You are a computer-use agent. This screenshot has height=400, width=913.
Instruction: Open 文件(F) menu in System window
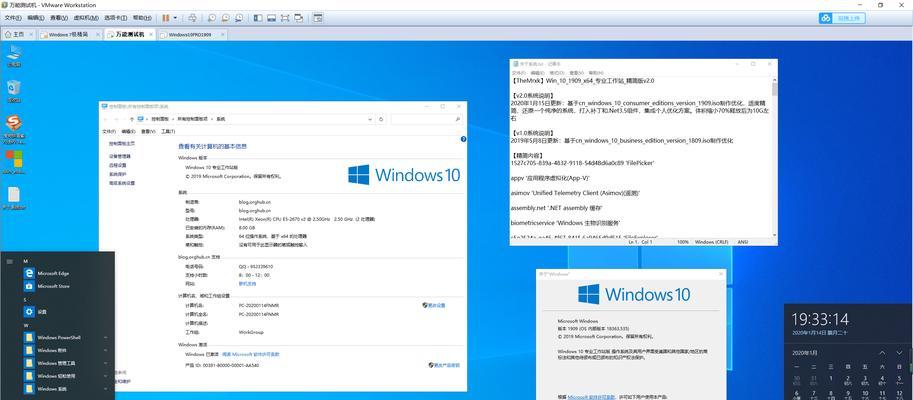click(109, 132)
